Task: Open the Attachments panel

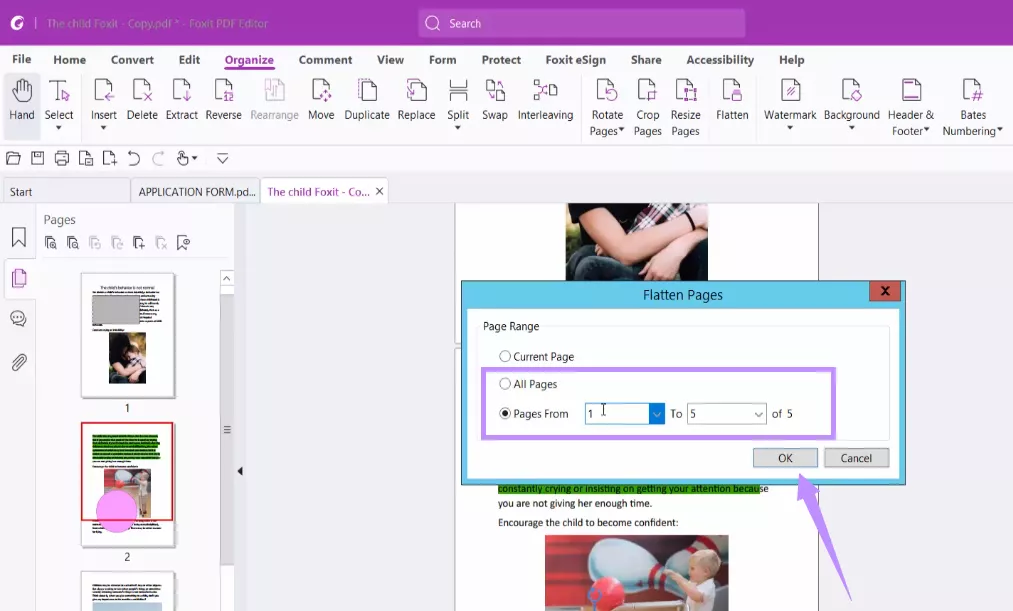Action: (x=19, y=361)
